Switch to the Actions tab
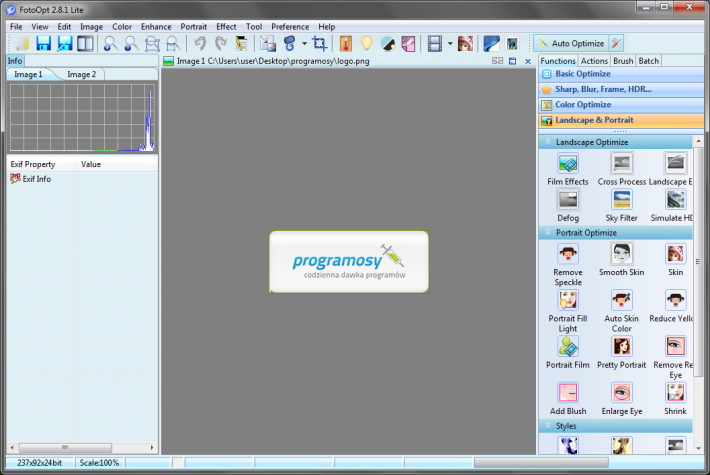 pyautogui.click(x=594, y=61)
